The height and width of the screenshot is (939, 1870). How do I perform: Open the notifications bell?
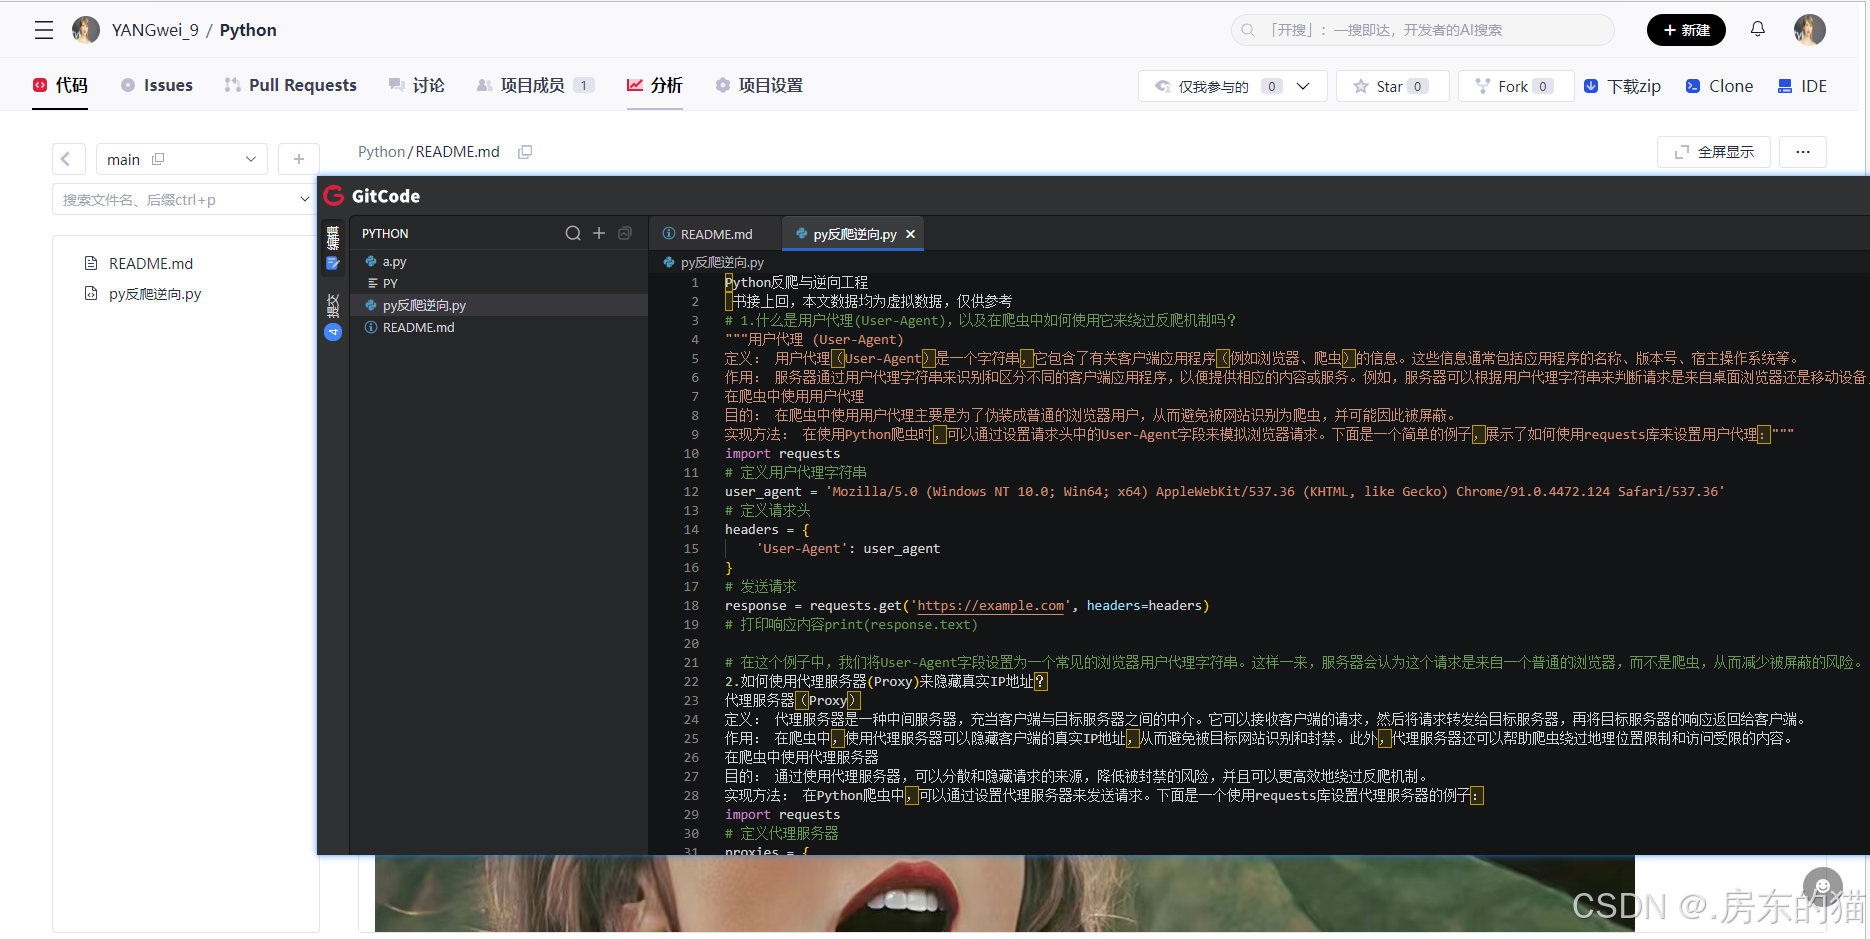point(1757,29)
